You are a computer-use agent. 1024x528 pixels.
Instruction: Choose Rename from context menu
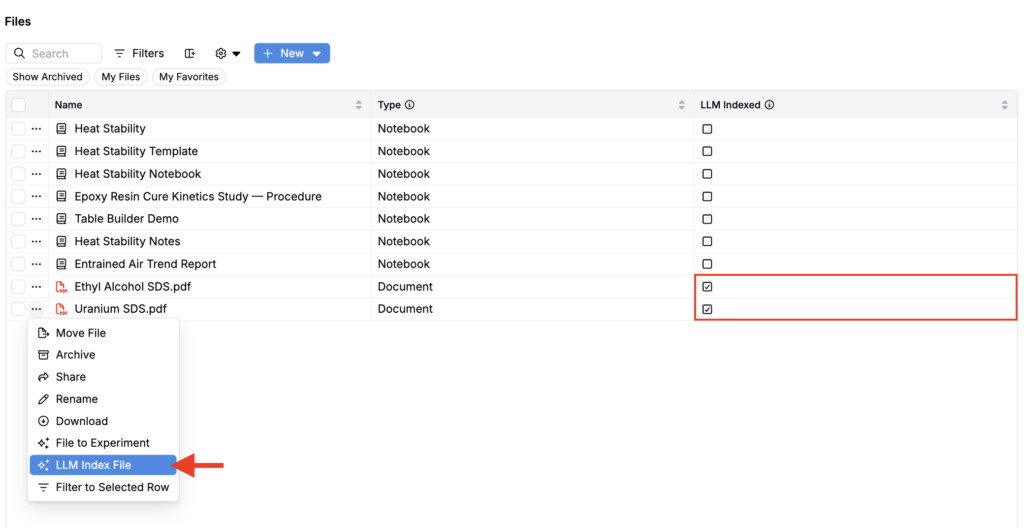pos(103,399)
